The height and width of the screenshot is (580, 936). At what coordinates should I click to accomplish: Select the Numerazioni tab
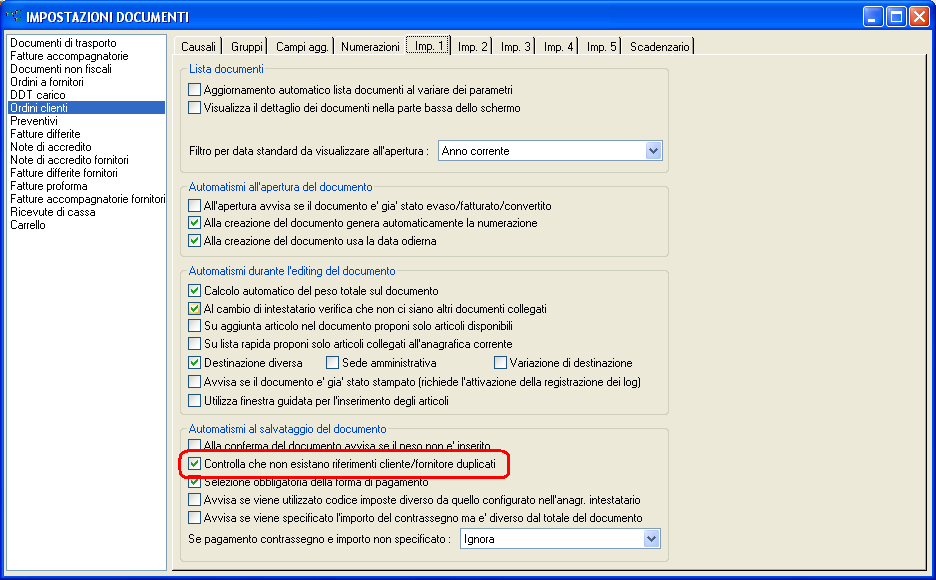370,47
